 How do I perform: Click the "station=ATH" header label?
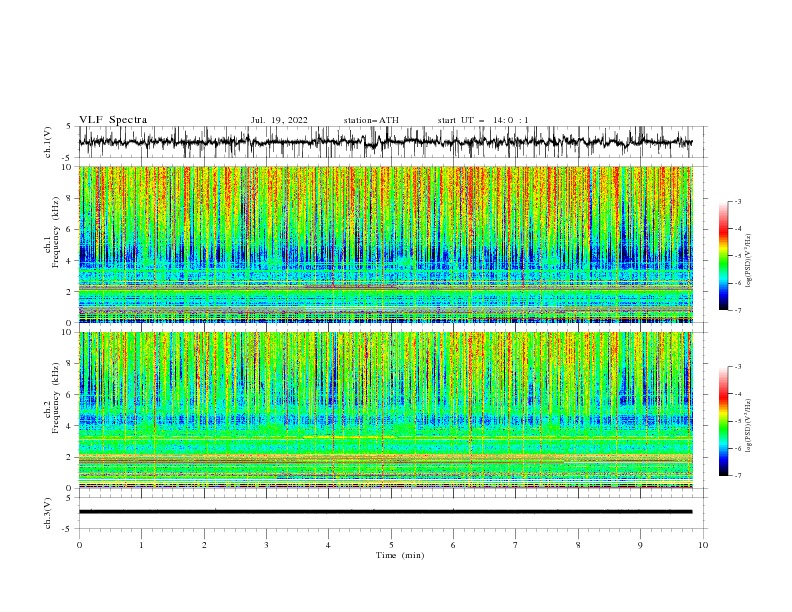pyautogui.click(x=371, y=120)
